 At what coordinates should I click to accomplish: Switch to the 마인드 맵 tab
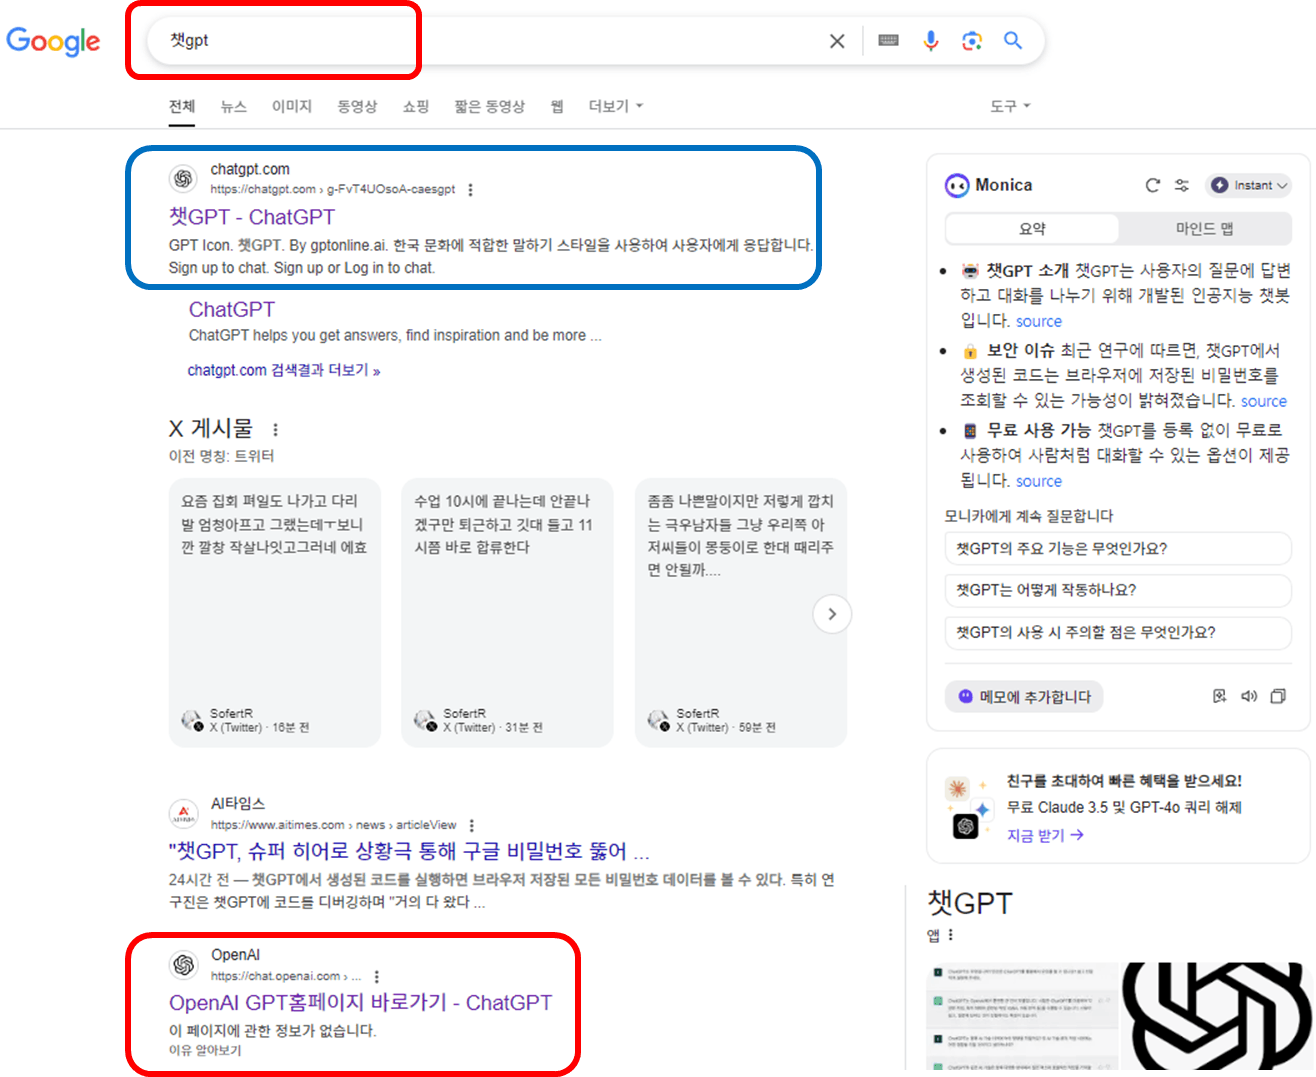click(x=1205, y=229)
